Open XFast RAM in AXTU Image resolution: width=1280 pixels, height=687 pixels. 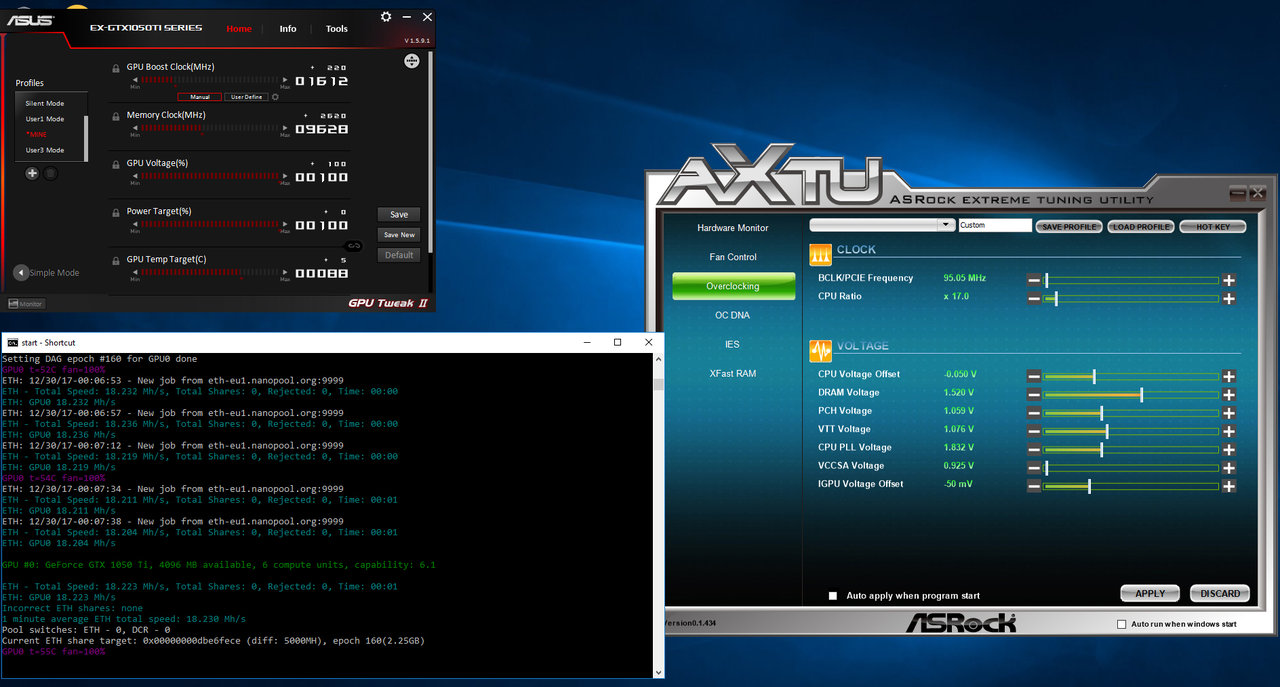[733, 373]
